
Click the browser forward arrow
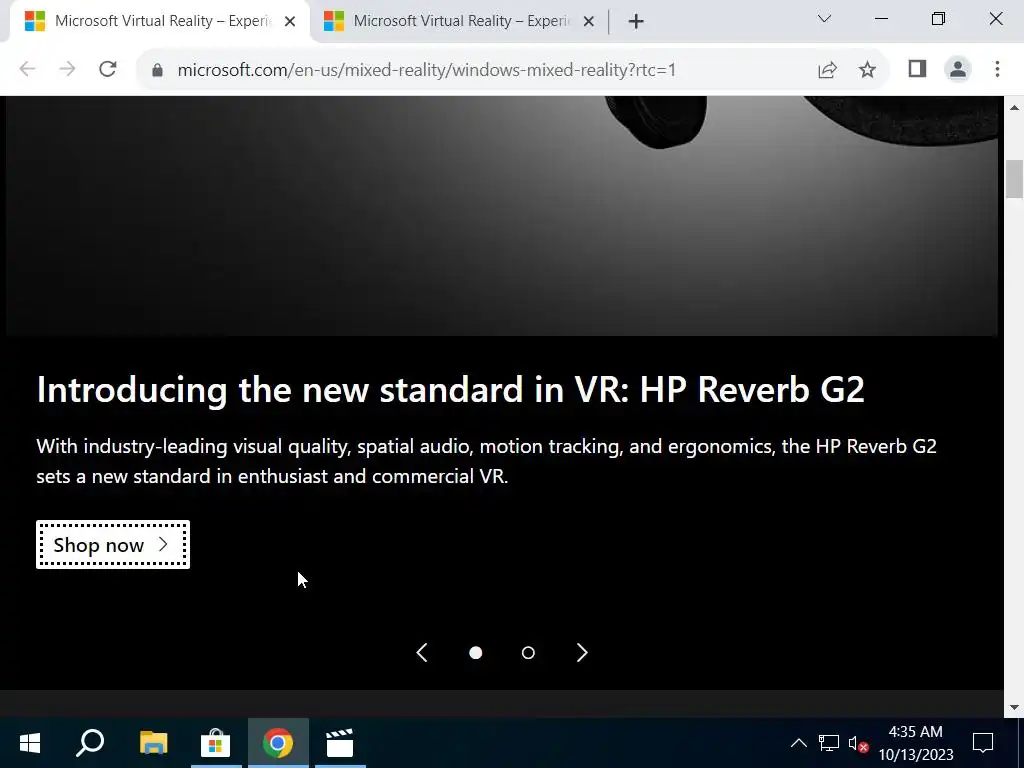(x=67, y=69)
